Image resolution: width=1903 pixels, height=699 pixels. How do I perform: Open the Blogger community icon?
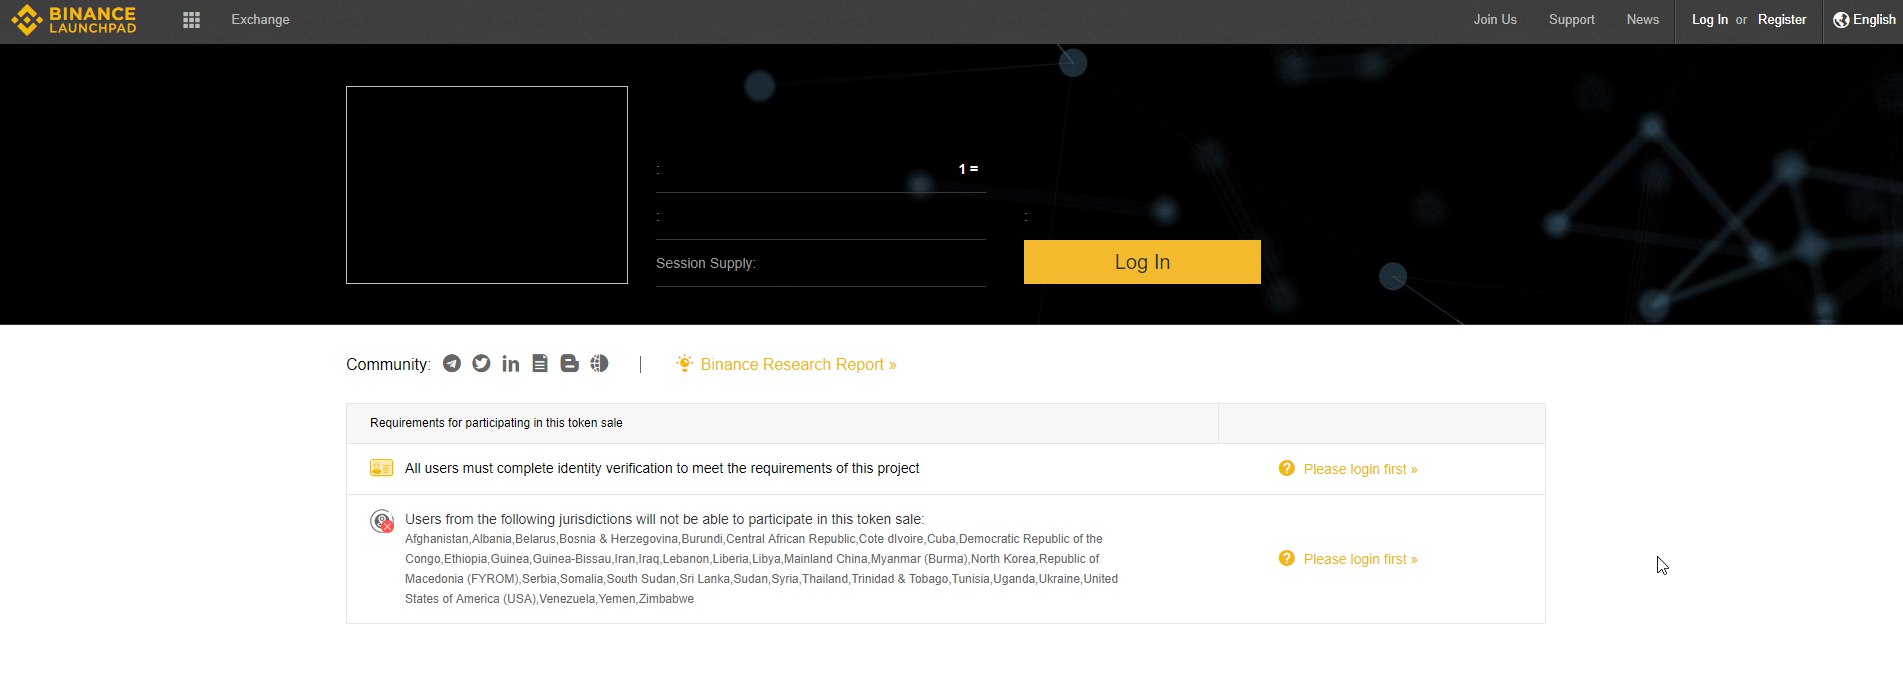(570, 363)
